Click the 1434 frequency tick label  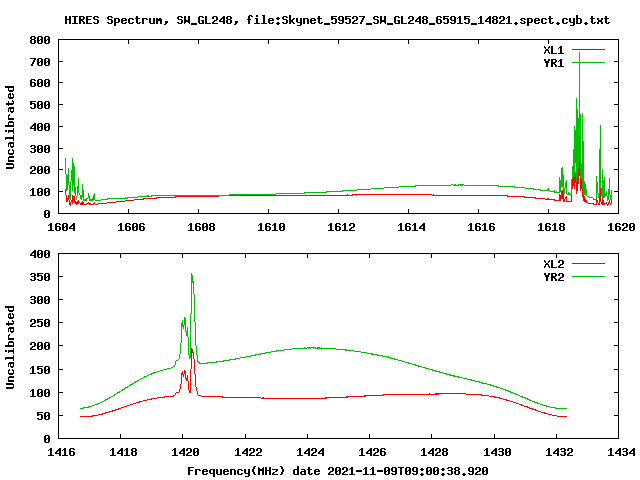[x=621, y=452]
